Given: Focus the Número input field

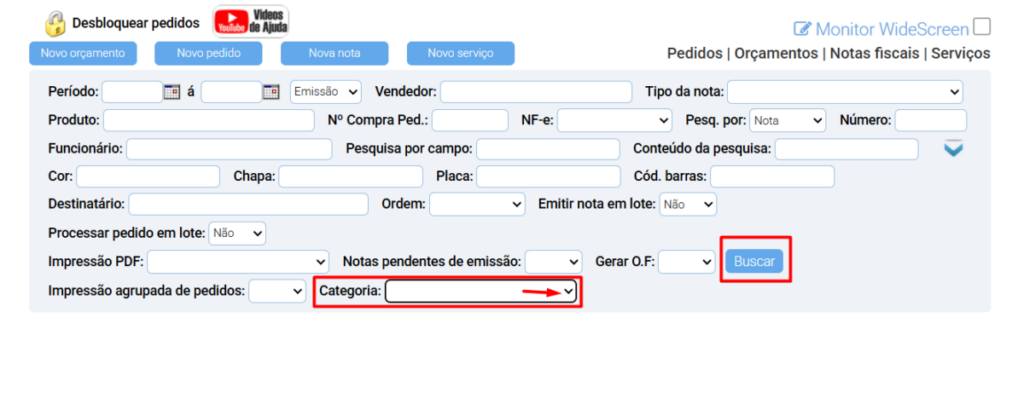Looking at the screenshot, I should [x=931, y=120].
